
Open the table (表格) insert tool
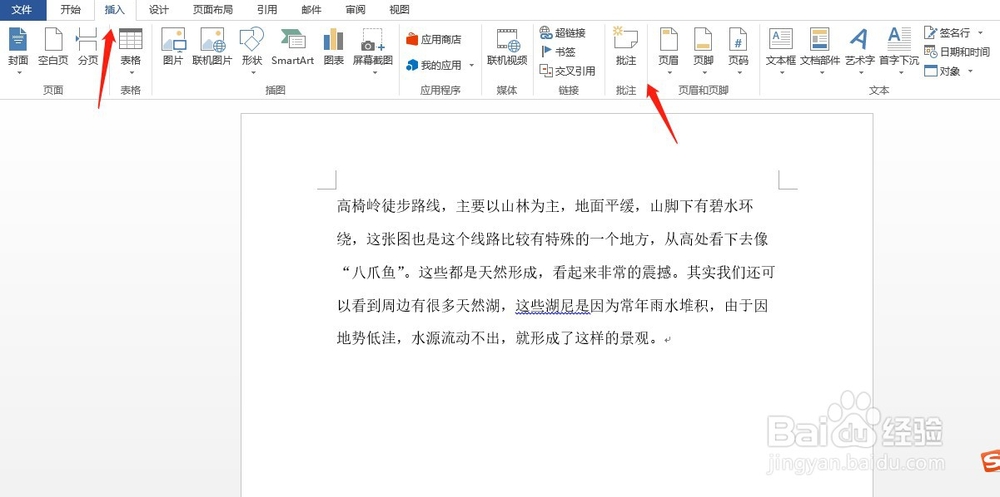pos(130,47)
